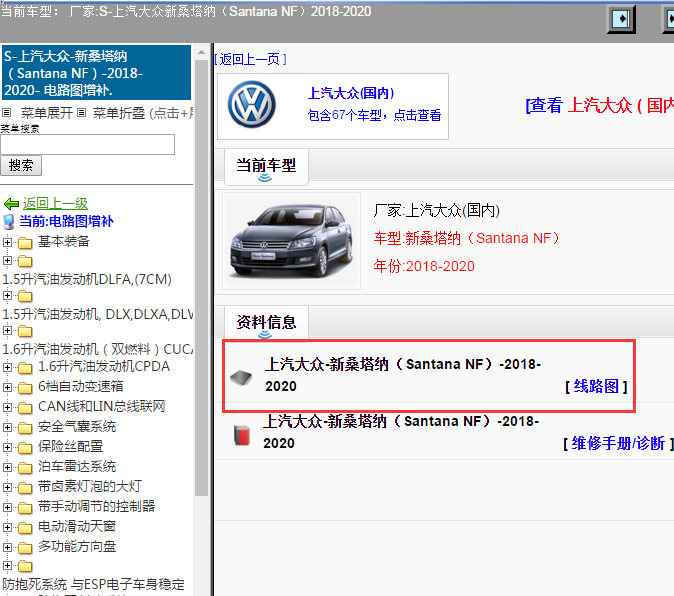
Task: Click 包含67个车型，点击查看 link
Action: pos(374,115)
